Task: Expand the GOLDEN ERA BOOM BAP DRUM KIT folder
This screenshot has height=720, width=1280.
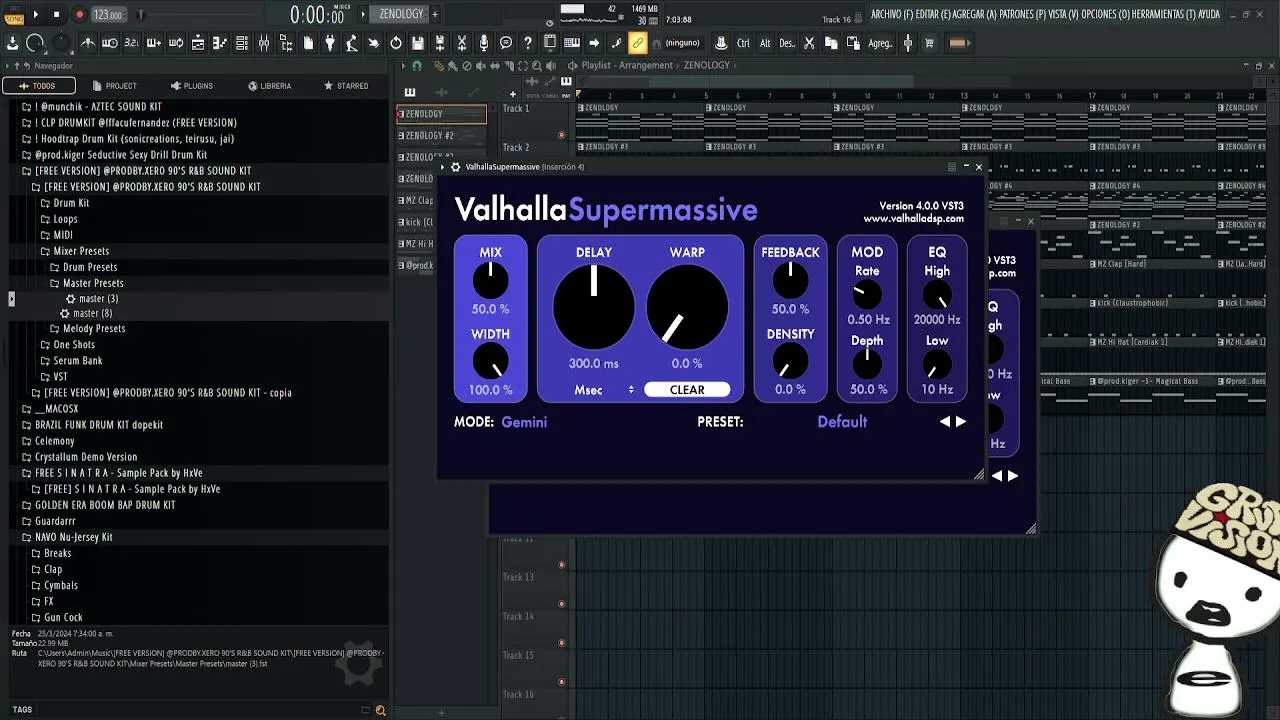Action: point(105,505)
